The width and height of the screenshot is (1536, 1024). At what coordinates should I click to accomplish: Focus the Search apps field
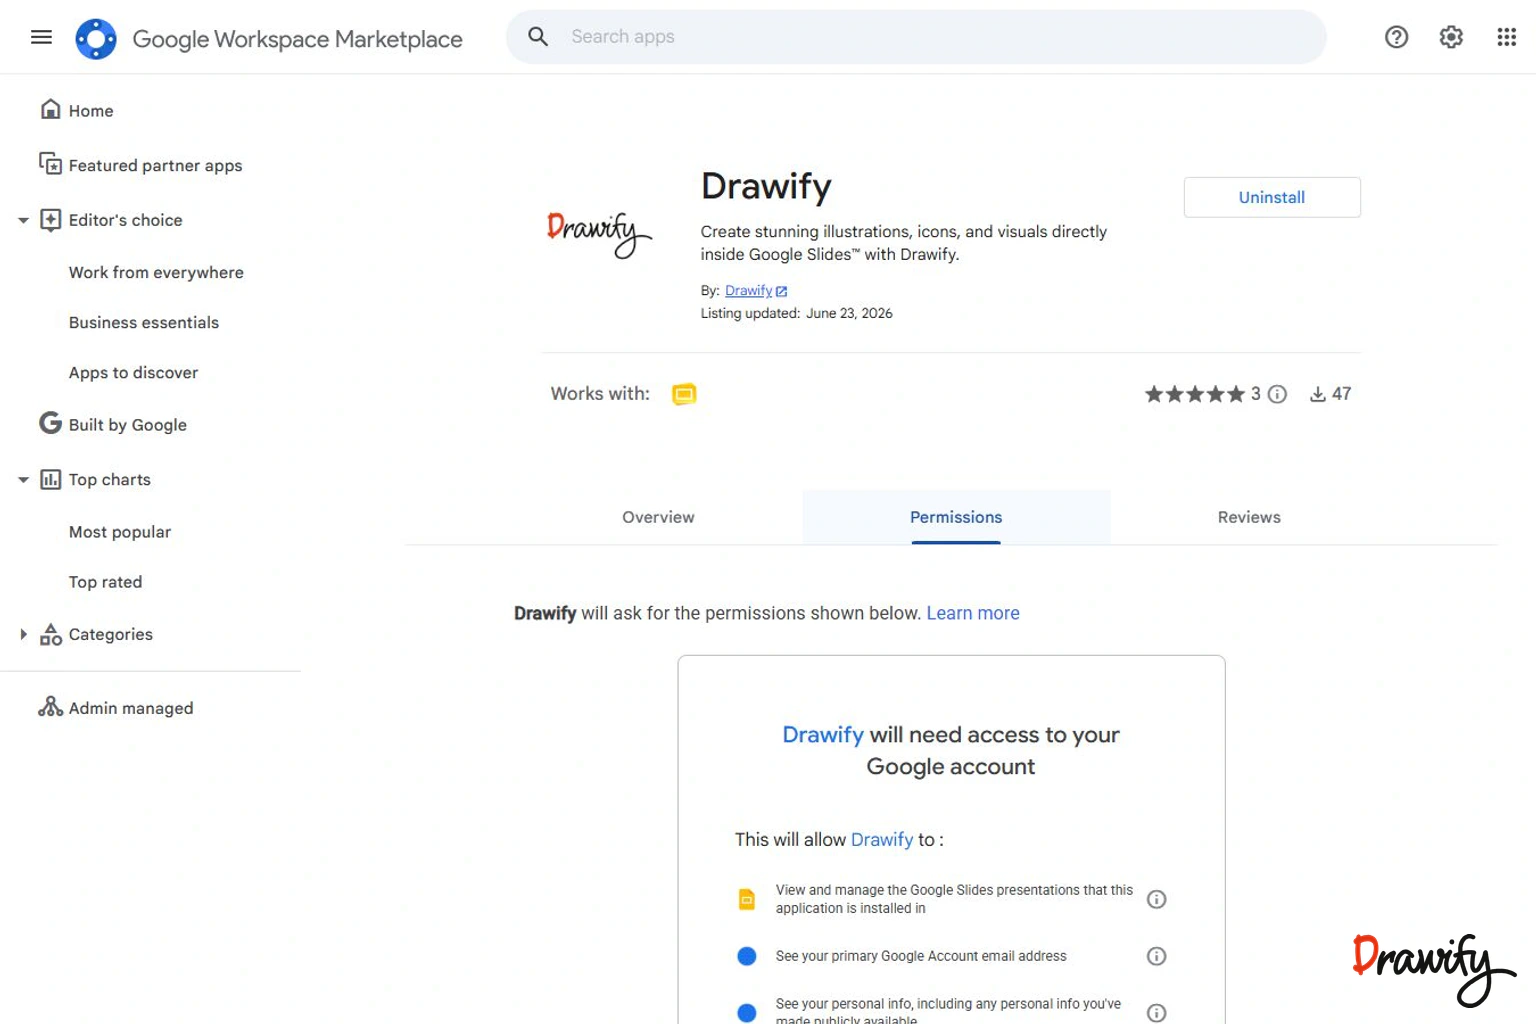pos(916,37)
